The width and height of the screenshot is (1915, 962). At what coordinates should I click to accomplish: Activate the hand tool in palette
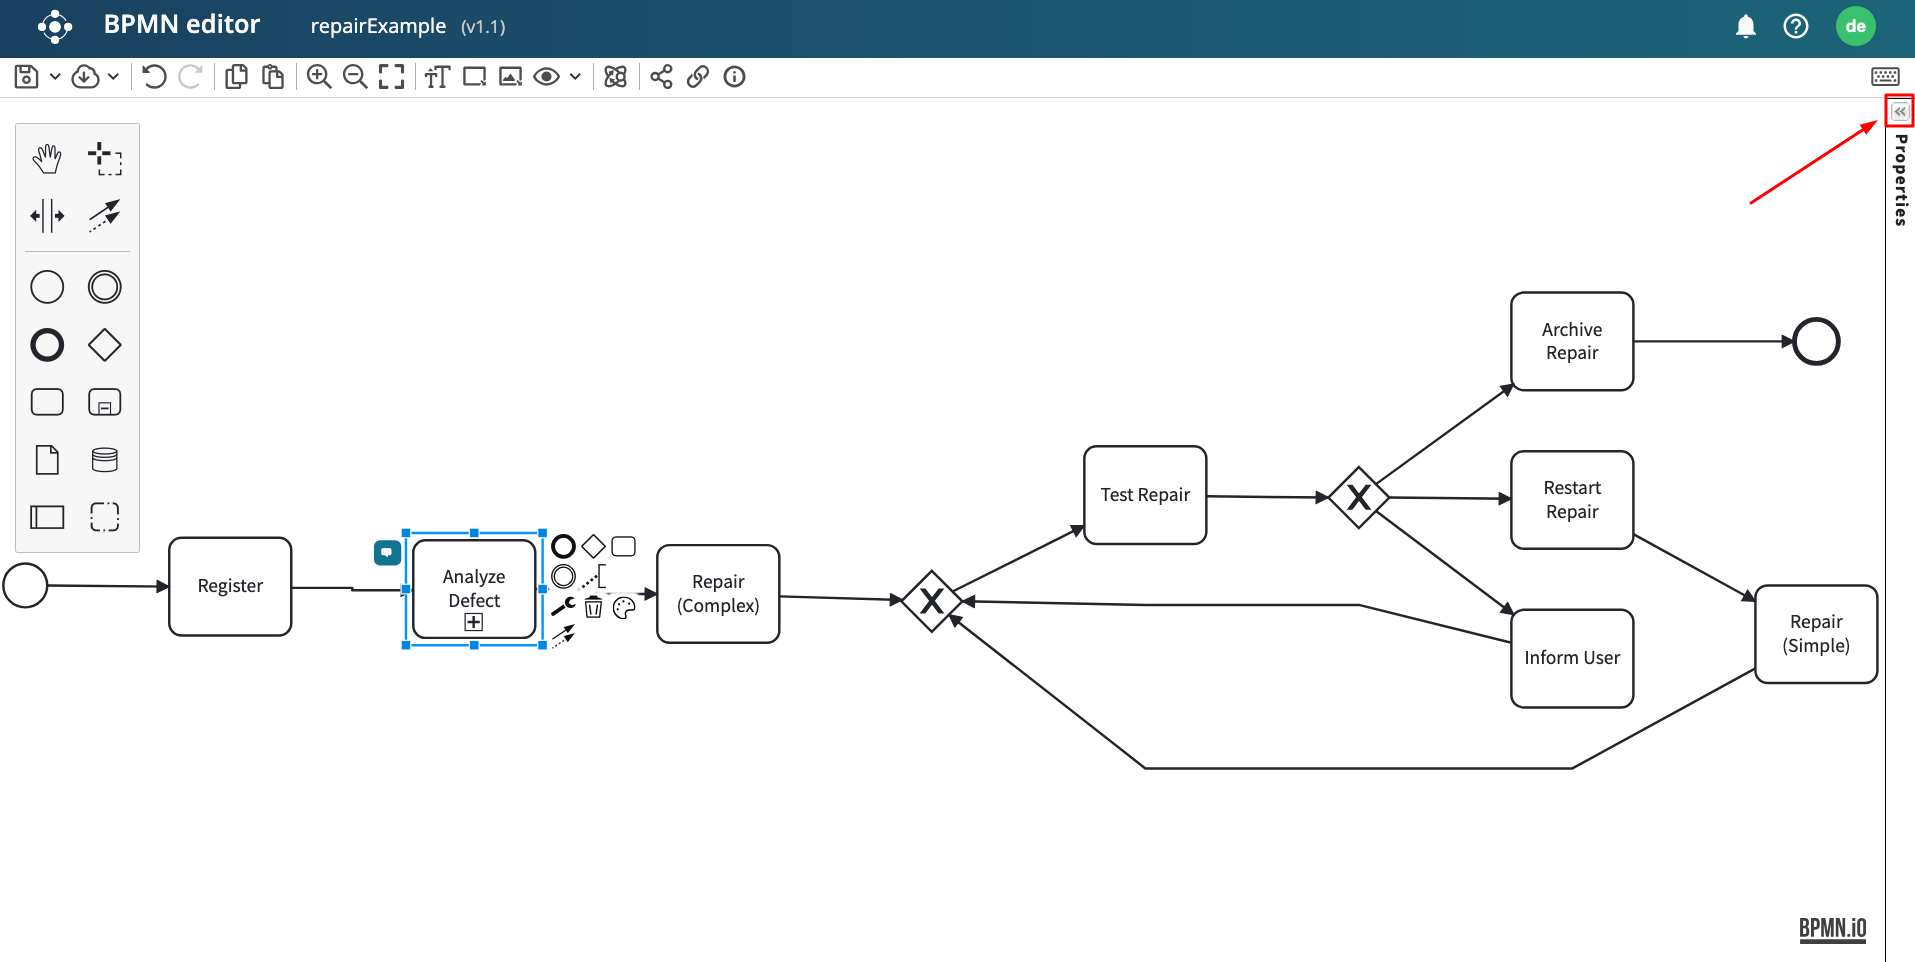(47, 158)
